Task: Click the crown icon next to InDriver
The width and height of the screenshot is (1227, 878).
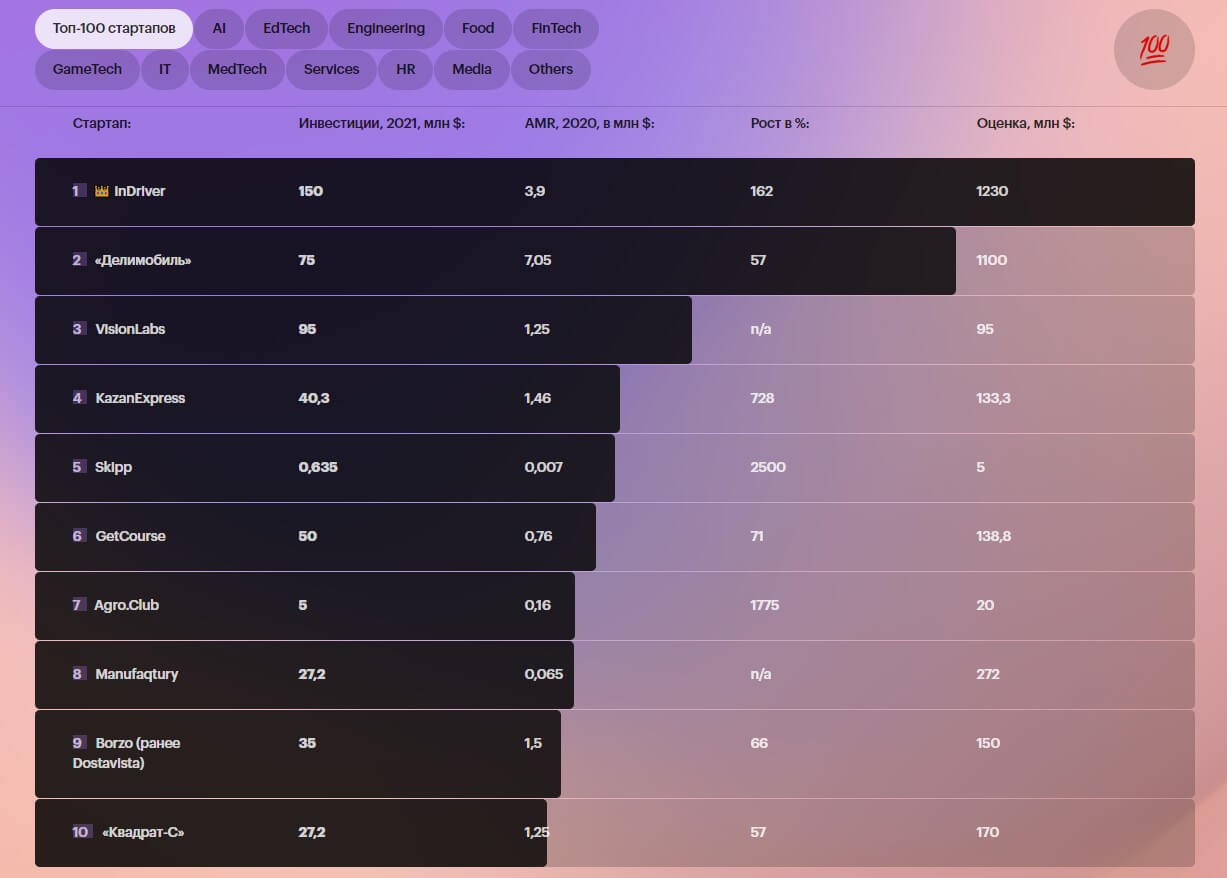Action: click(101, 191)
